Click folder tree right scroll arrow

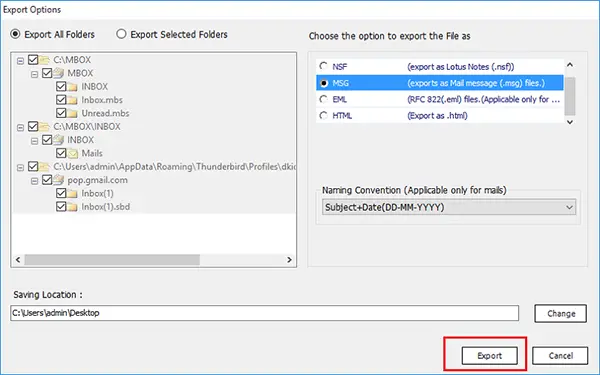pyautogui.click(x=289, y=259)
